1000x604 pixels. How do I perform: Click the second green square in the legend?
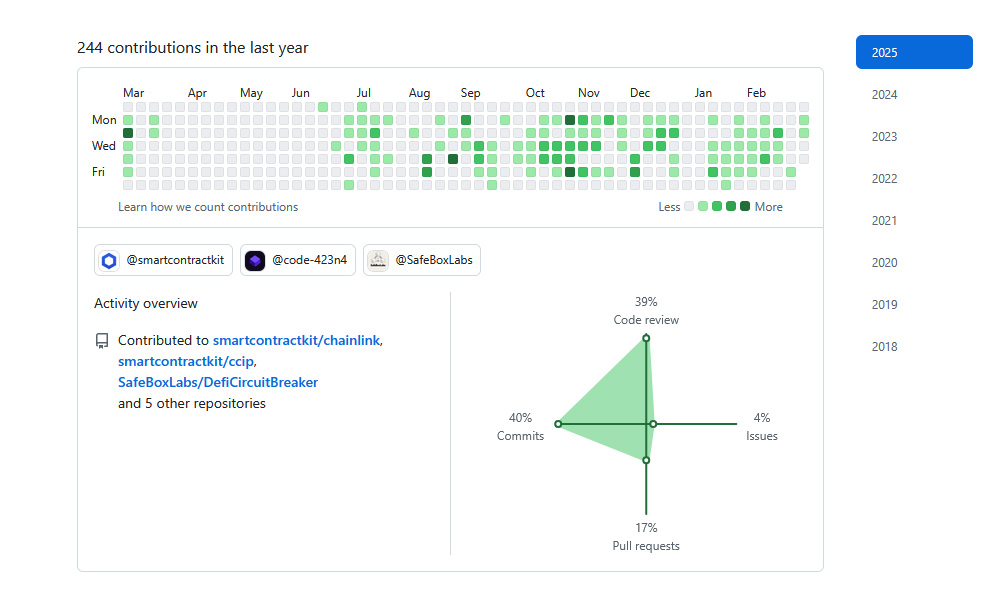point(717,206)
